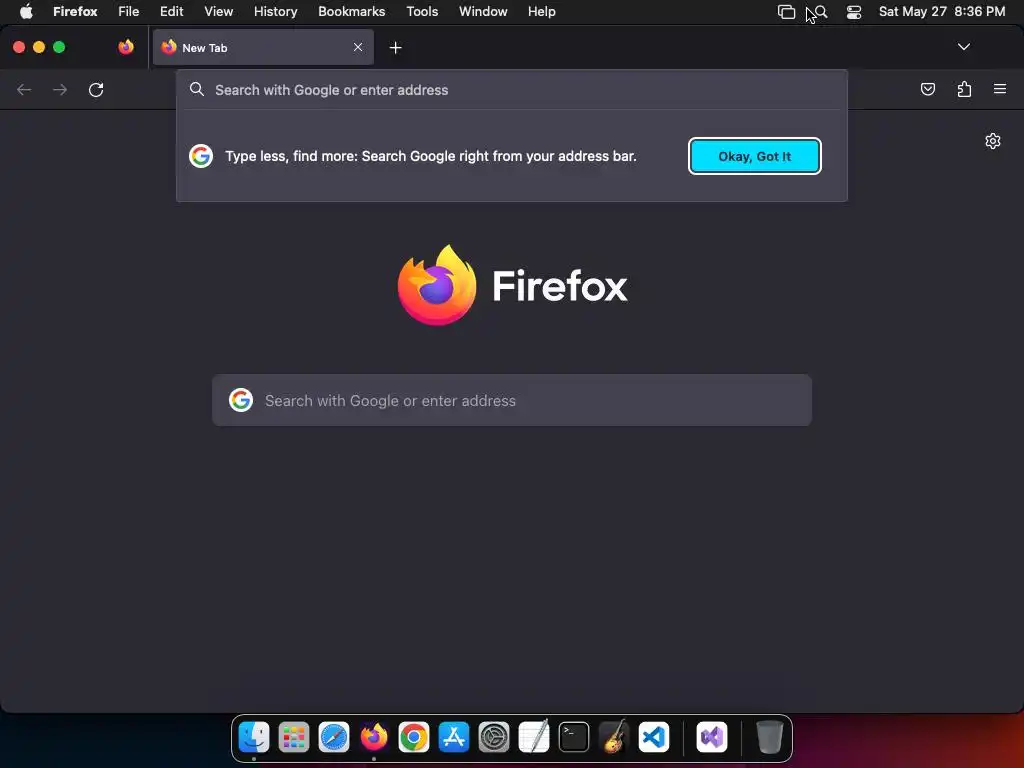Close the New Tab tab
The image size is (1024, 768).
coord(358,47)
